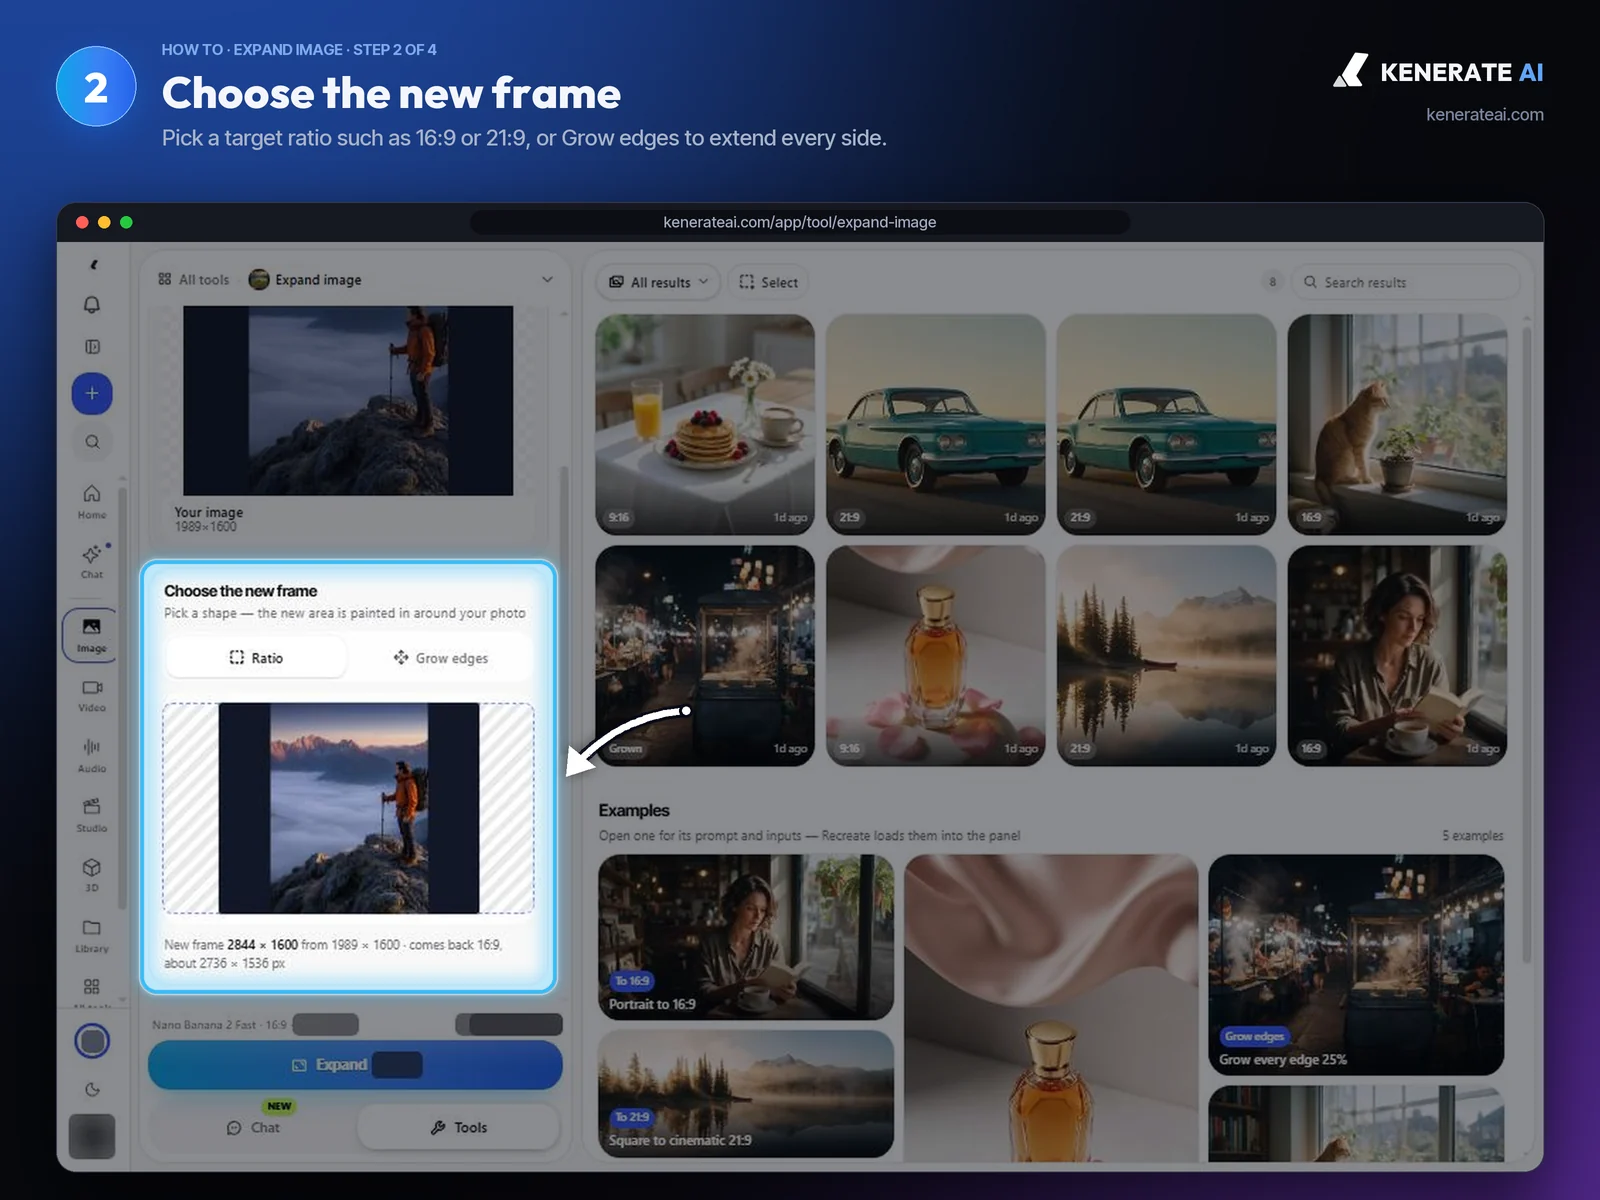This screenshot has width=1600, height=1200.
Task: Open the misty lake 21:9 result
Action: tap(1166, 655)
